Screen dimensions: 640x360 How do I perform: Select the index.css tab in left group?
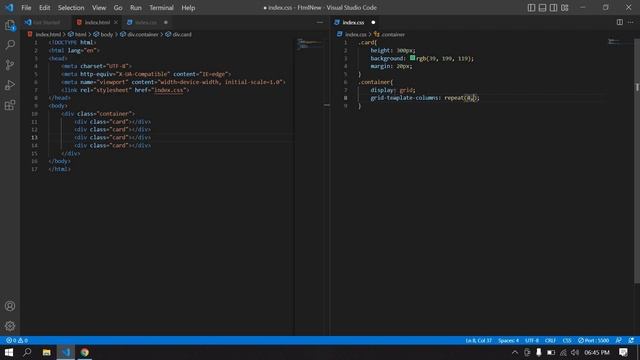[146, 22]
